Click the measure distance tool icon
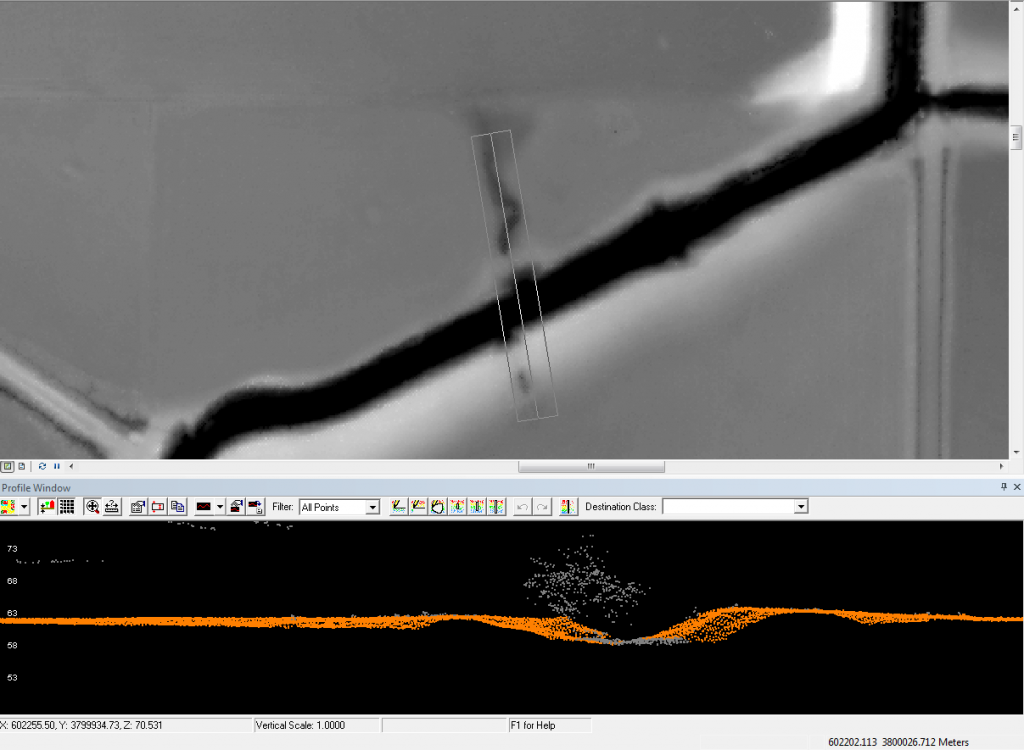 click(x=112, y=506)
